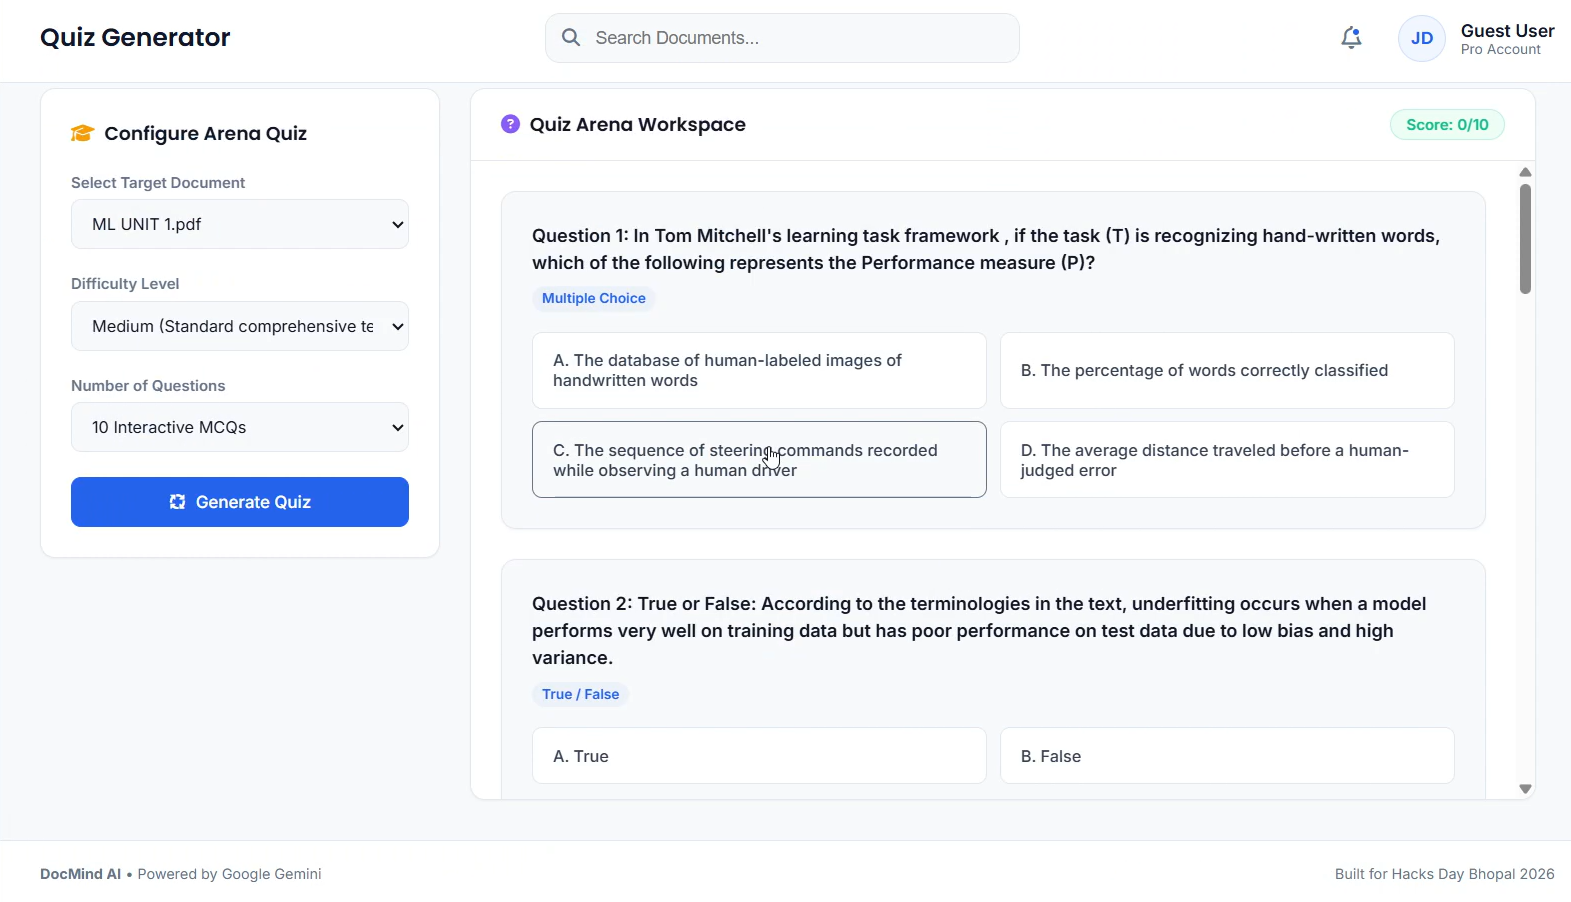This screenshot has height=902, width=1571.
Task: Pick option D average distance traveled
Action: pyautogui.click(x=1227, y=460)
